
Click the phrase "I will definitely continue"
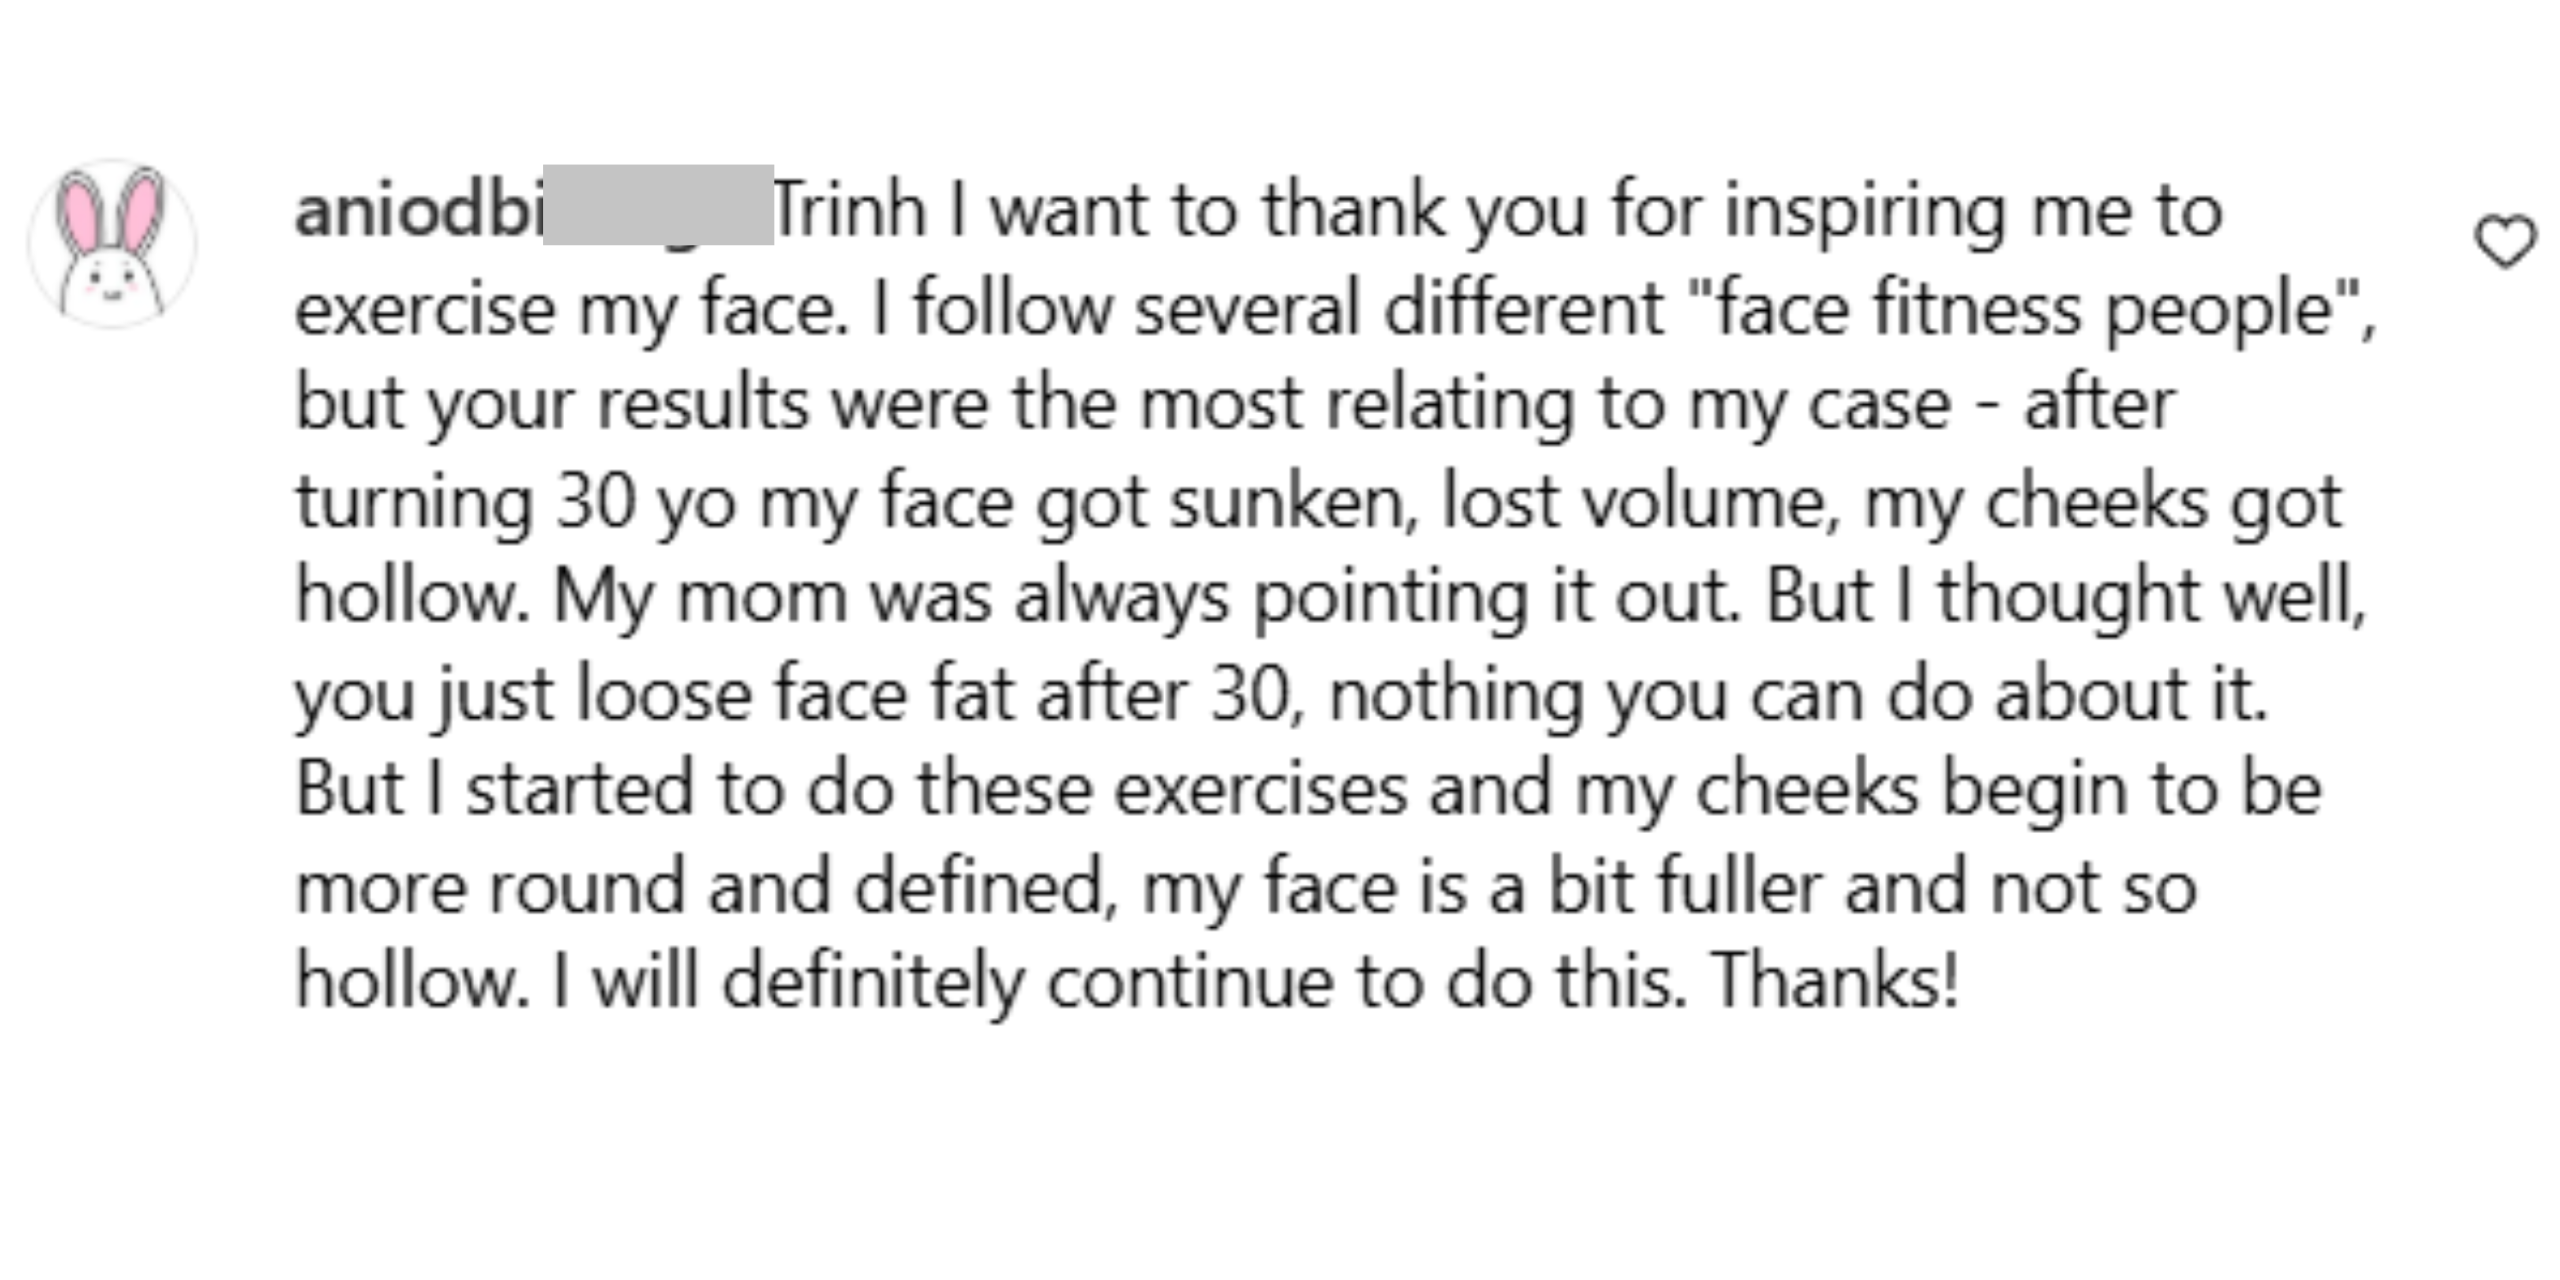pos(788,981)
